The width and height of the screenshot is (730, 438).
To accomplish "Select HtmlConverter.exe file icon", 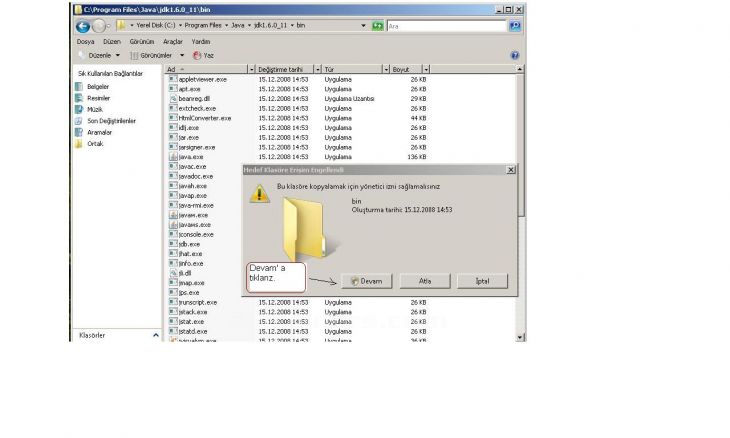I will click(x=173, y=118).
